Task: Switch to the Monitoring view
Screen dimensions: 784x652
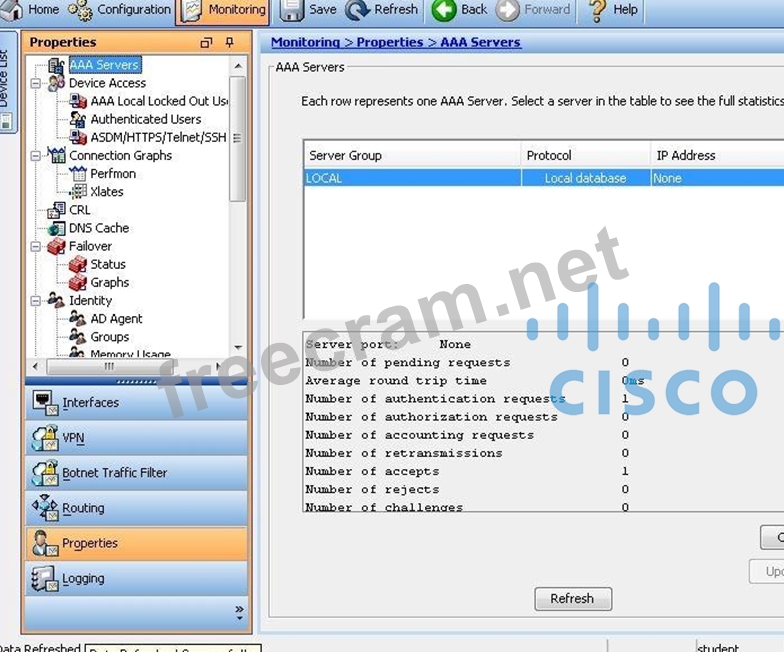Action: pyautogui.click(x=224, y=10)
